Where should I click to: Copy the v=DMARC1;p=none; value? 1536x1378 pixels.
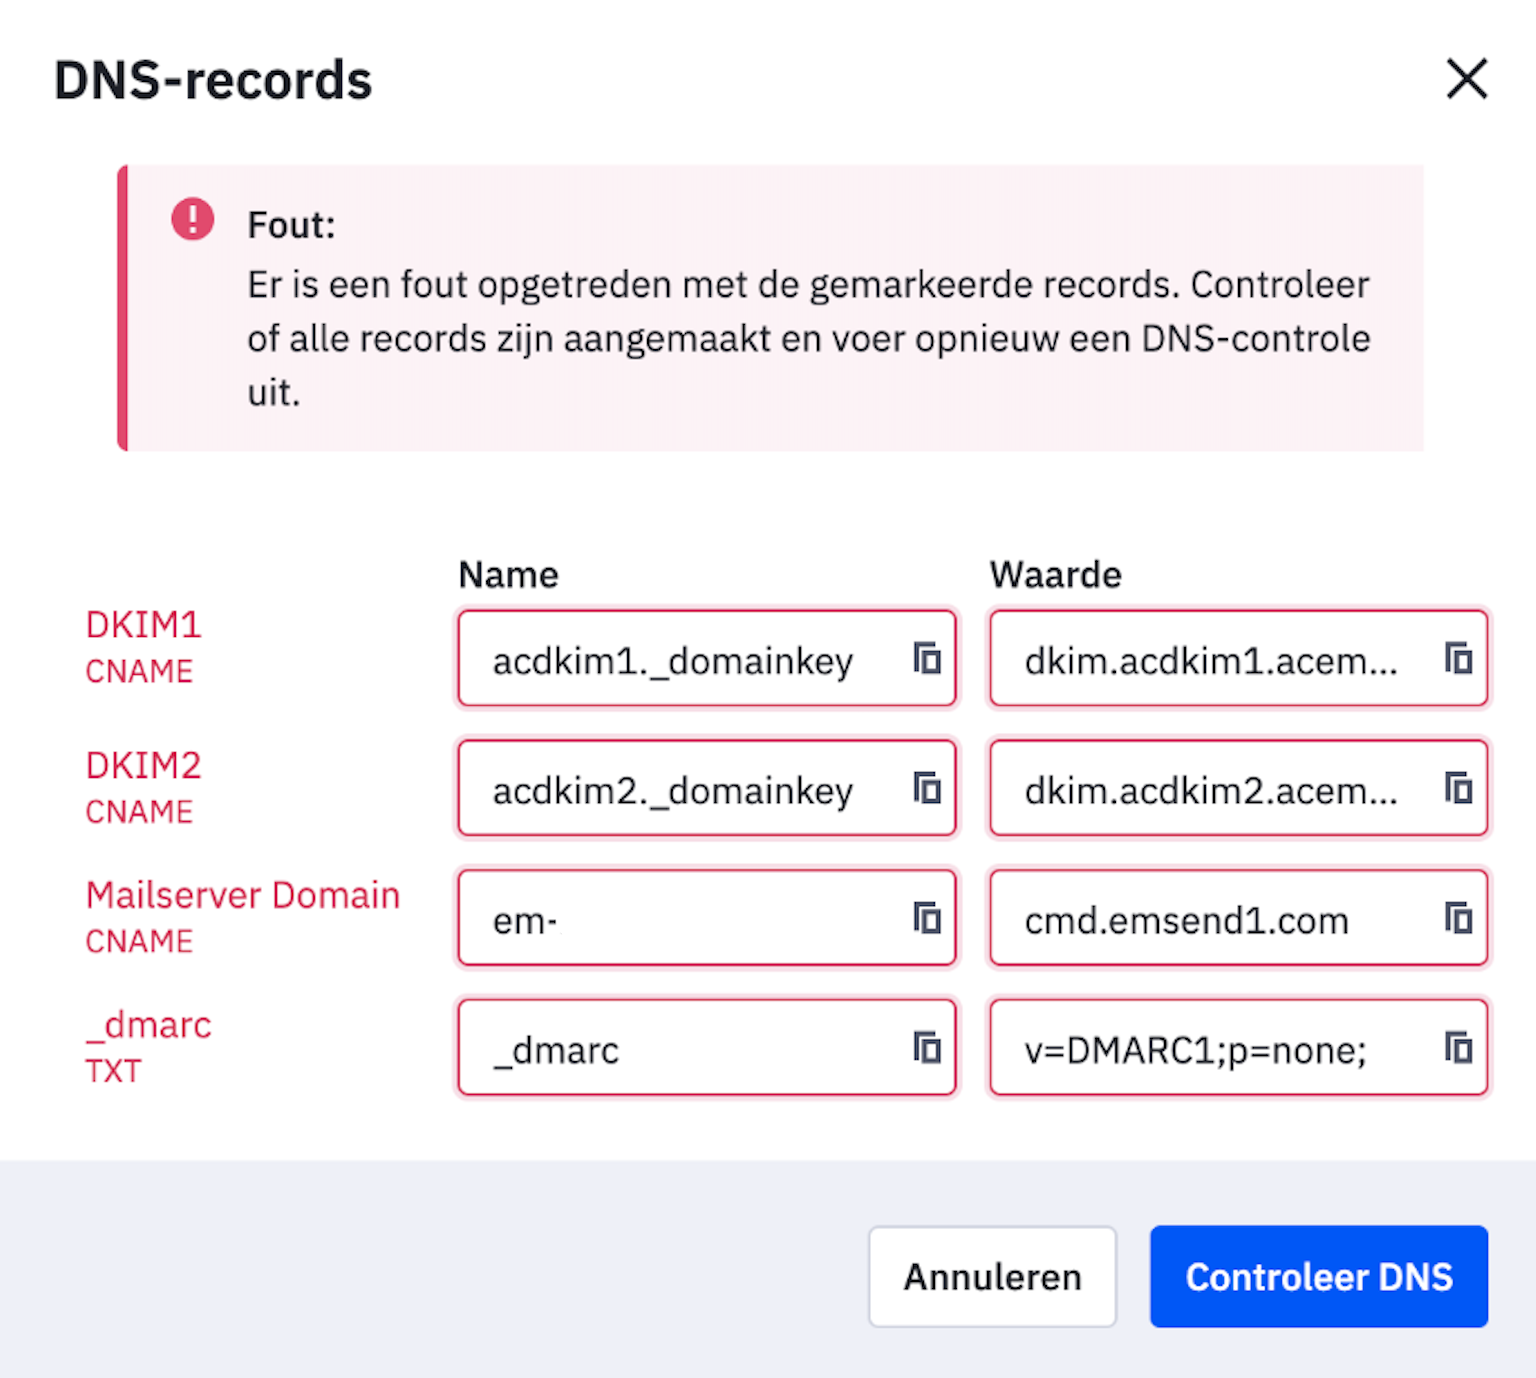coord(1459,1047)
